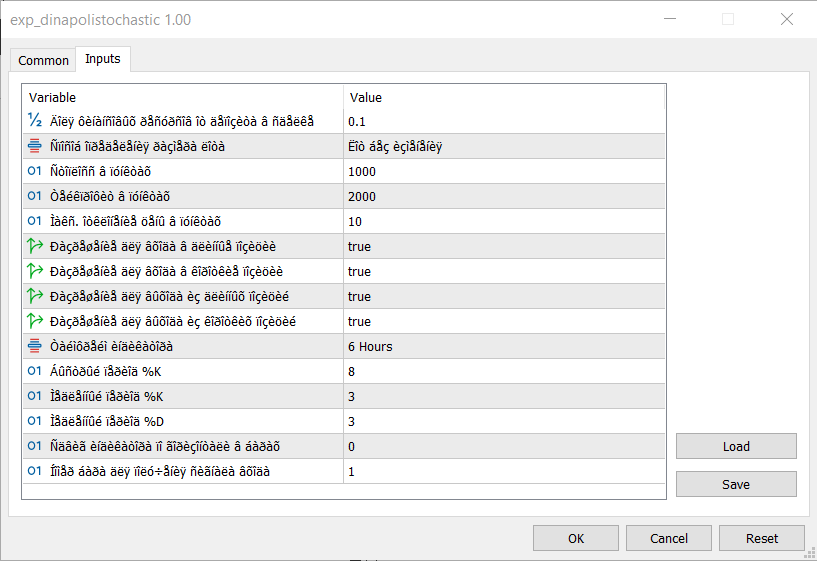Click the fourth green arrow boolean icon
The height and width of the screenshot is (561, 817).
[x=34, y=321]
